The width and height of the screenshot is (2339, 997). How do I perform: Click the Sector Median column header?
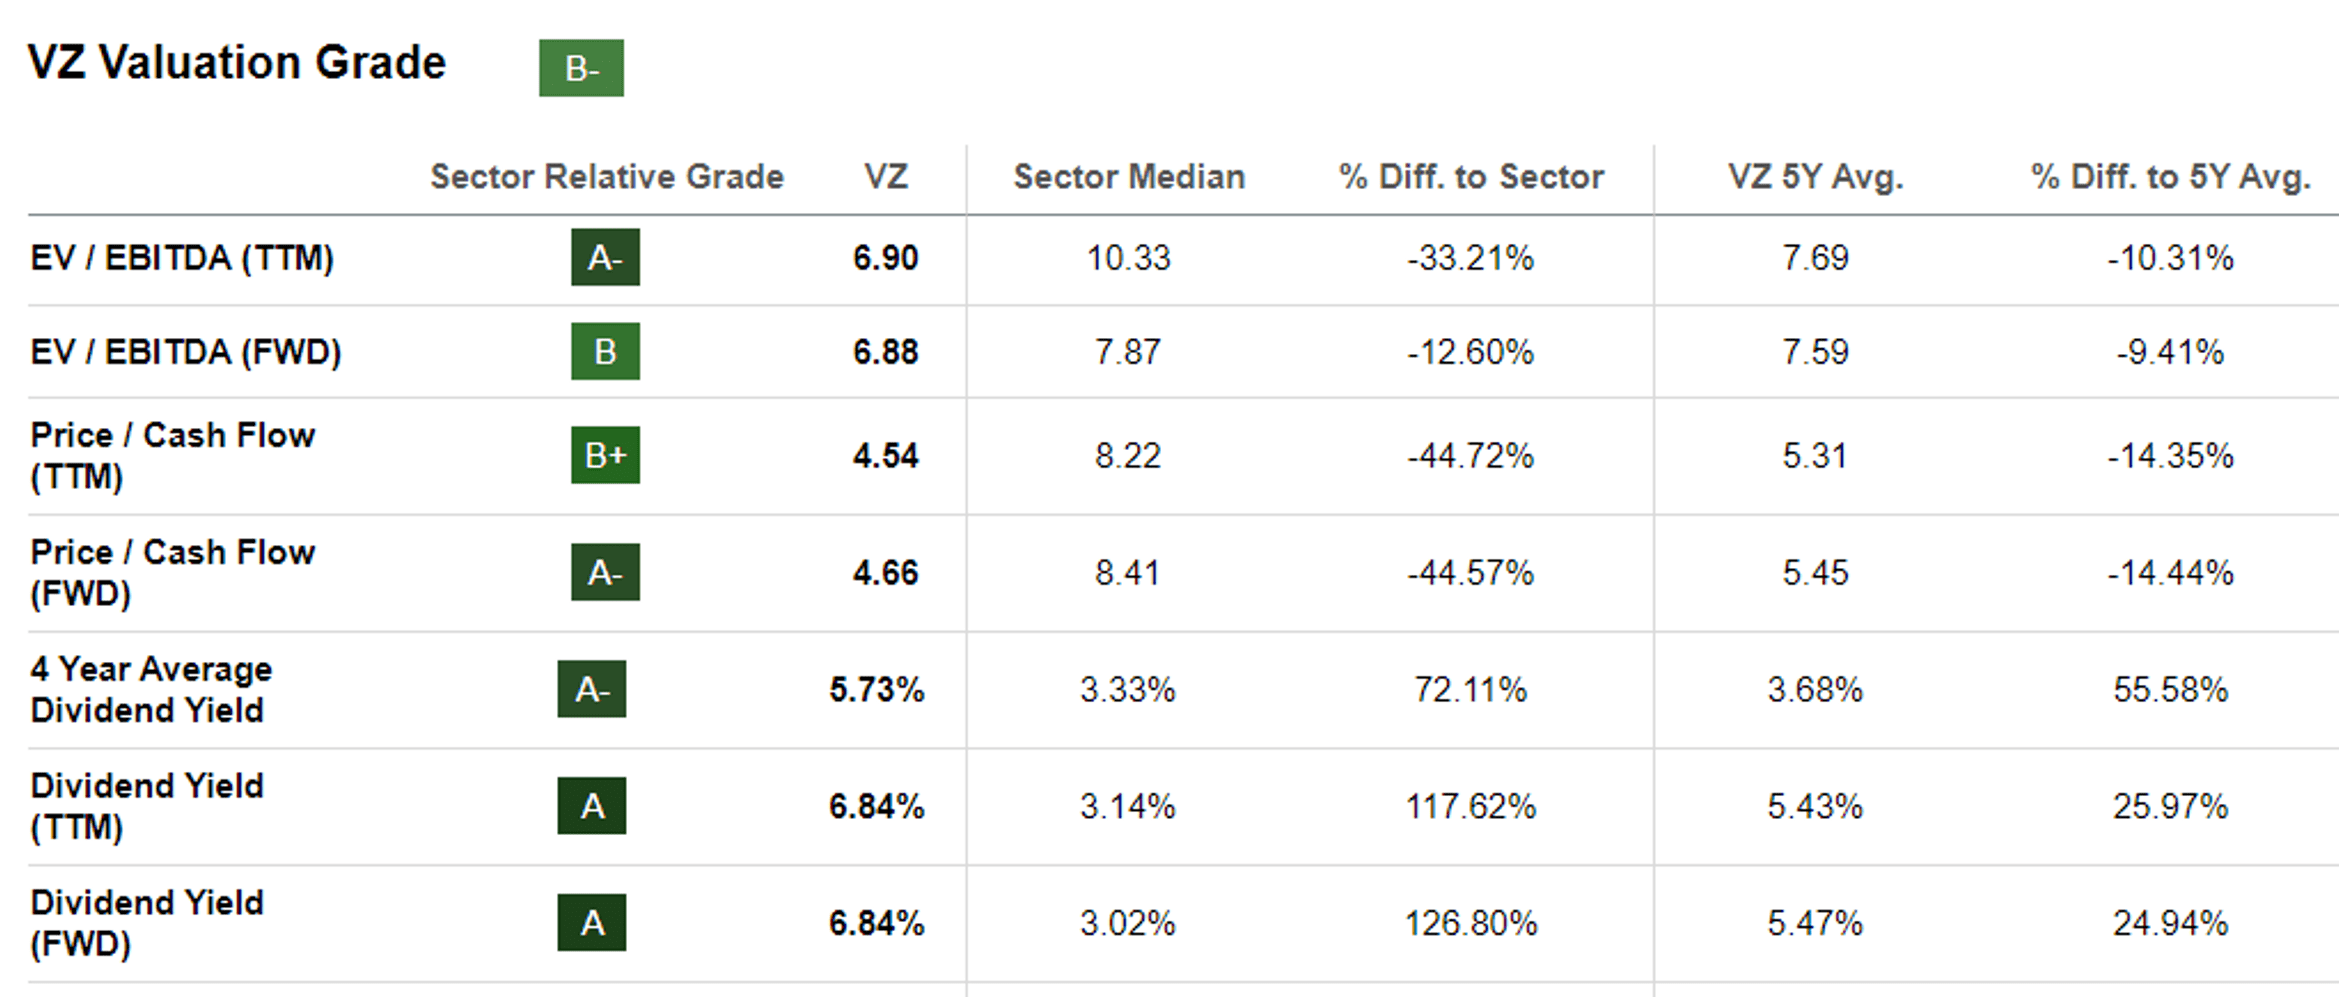(x=1129, y=177)
